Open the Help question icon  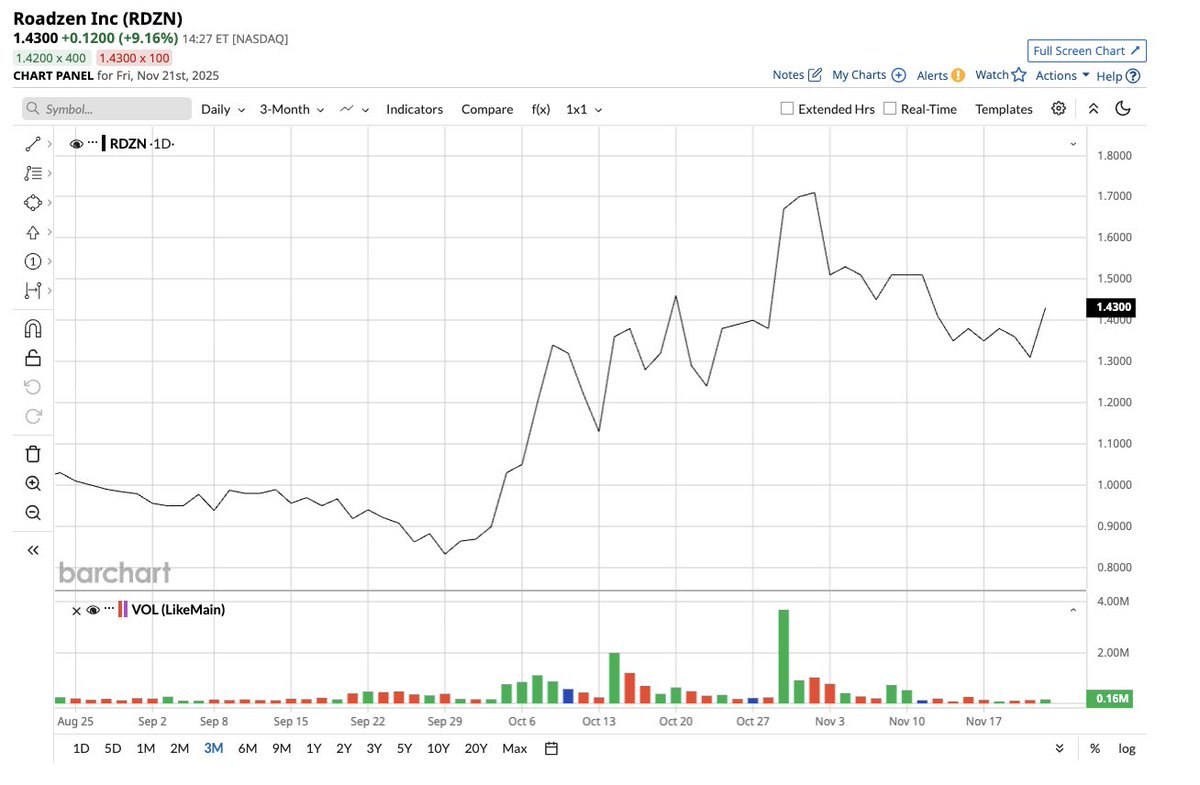[x=1133, y=76]
